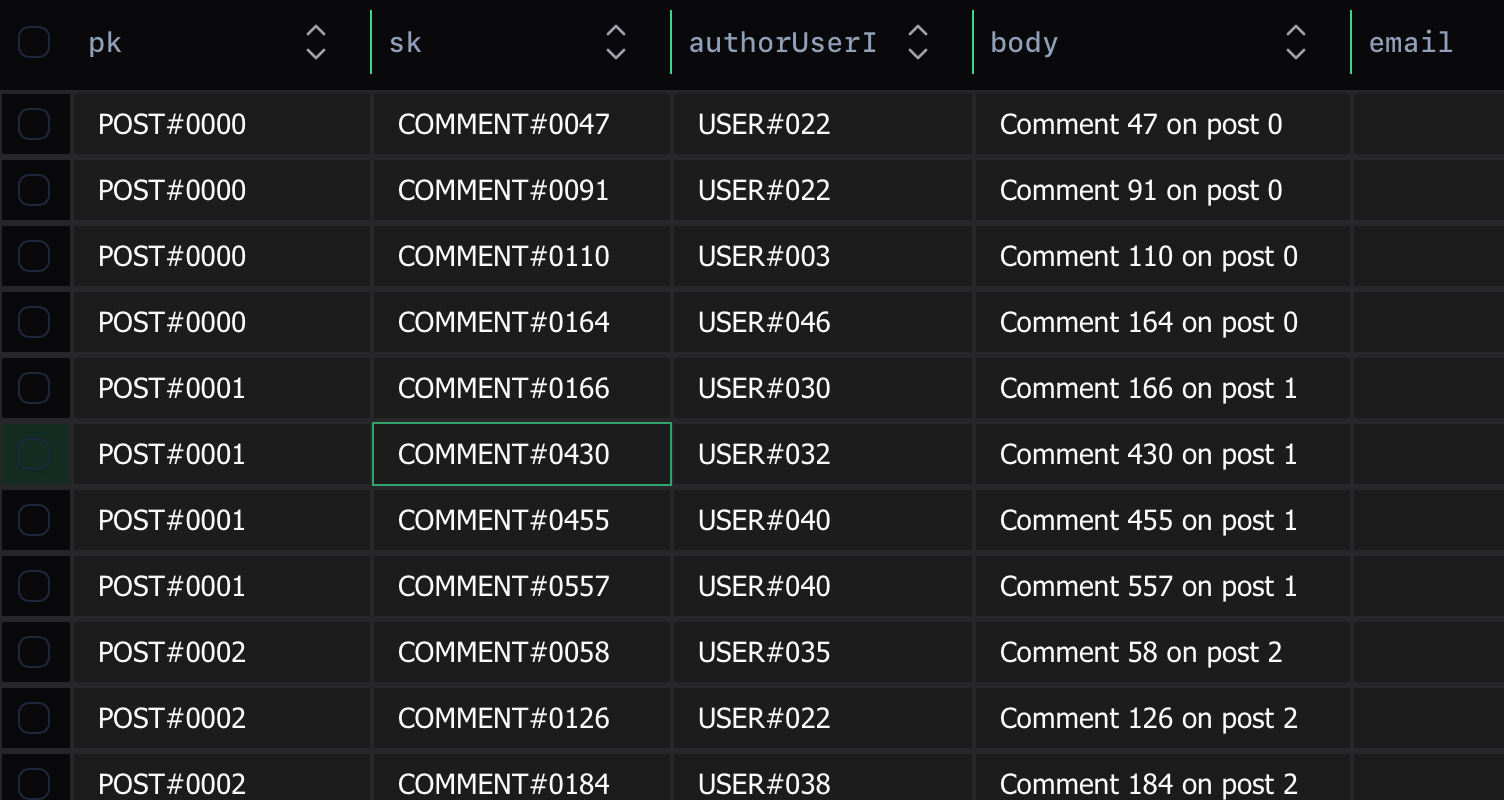Sort by the pk column arrows
Image resolution: width=1504 pixels, height=800 pixels.
coord(316,42)
